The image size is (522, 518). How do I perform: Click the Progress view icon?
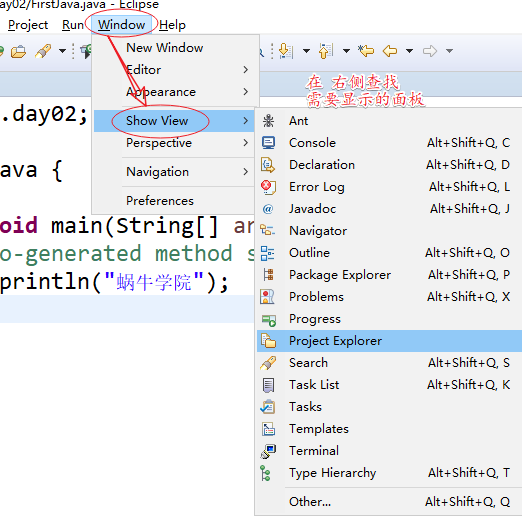[x=269, y=320]
